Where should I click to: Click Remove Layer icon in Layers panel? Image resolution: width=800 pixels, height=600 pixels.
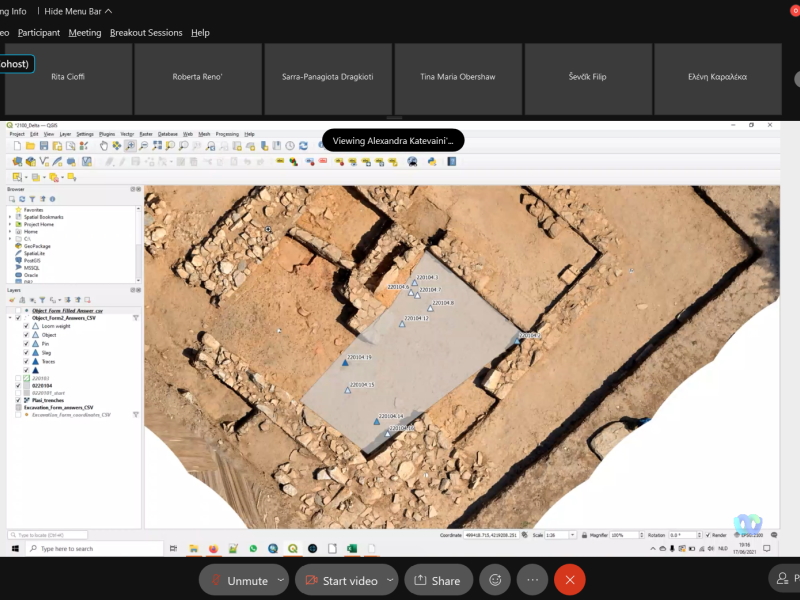[87, 300]
